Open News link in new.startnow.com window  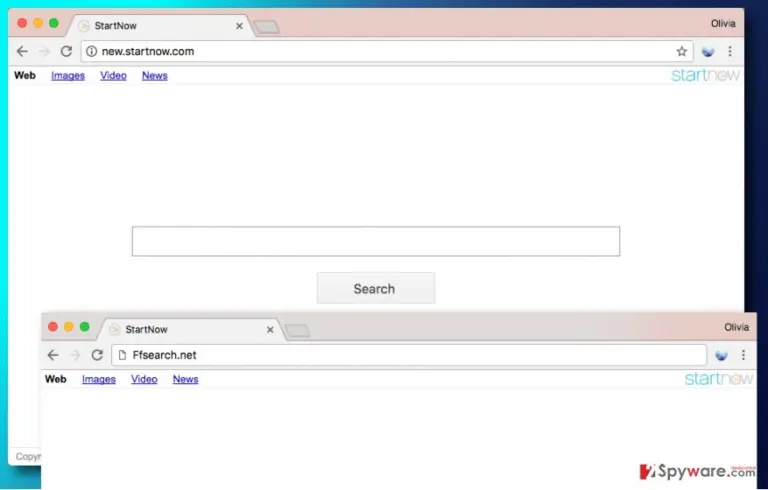(x=155, y=75)
